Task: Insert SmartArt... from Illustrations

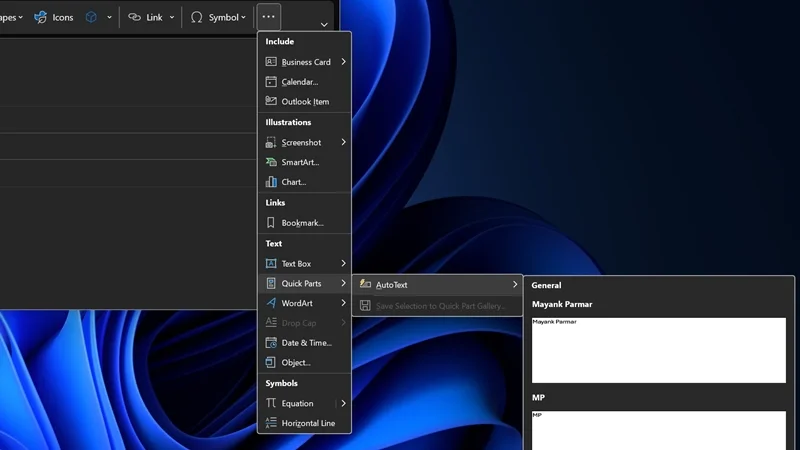Action: coord(304,162)
